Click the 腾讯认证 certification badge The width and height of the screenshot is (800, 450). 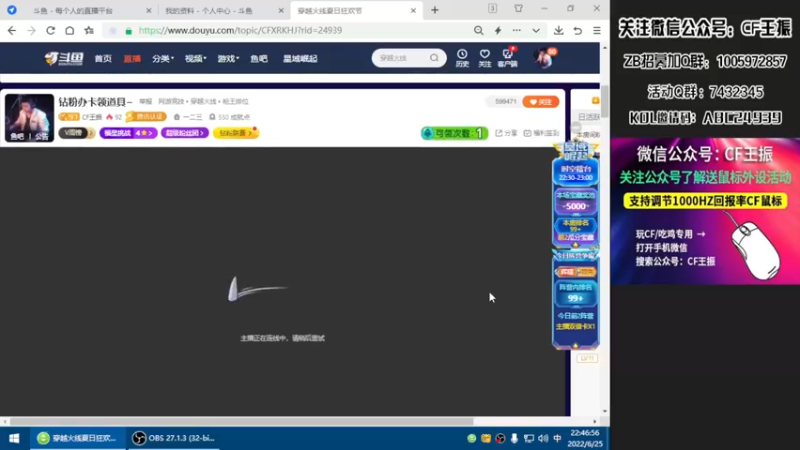(146, 117)
